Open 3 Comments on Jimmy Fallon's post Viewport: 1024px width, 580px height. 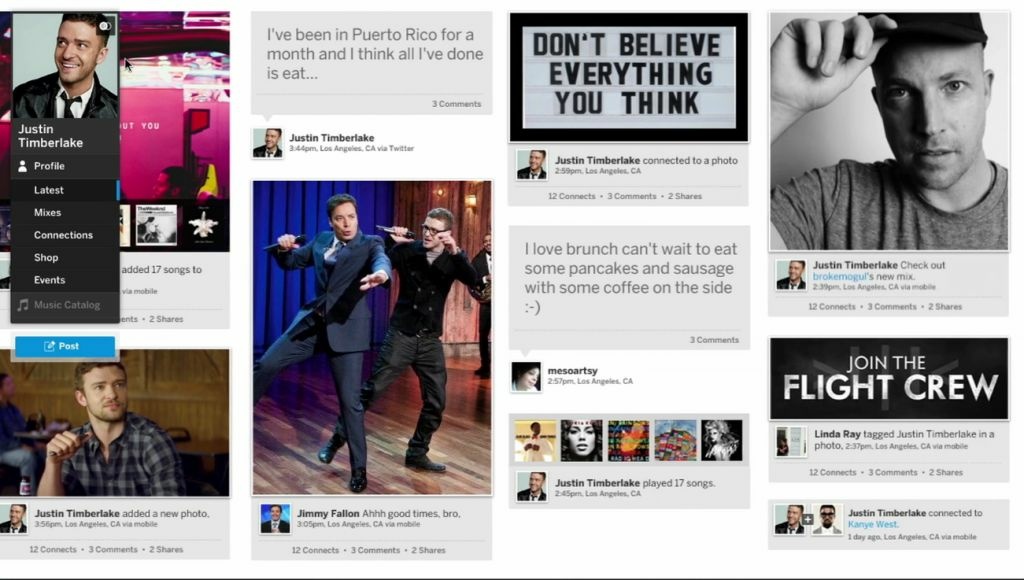375,551
